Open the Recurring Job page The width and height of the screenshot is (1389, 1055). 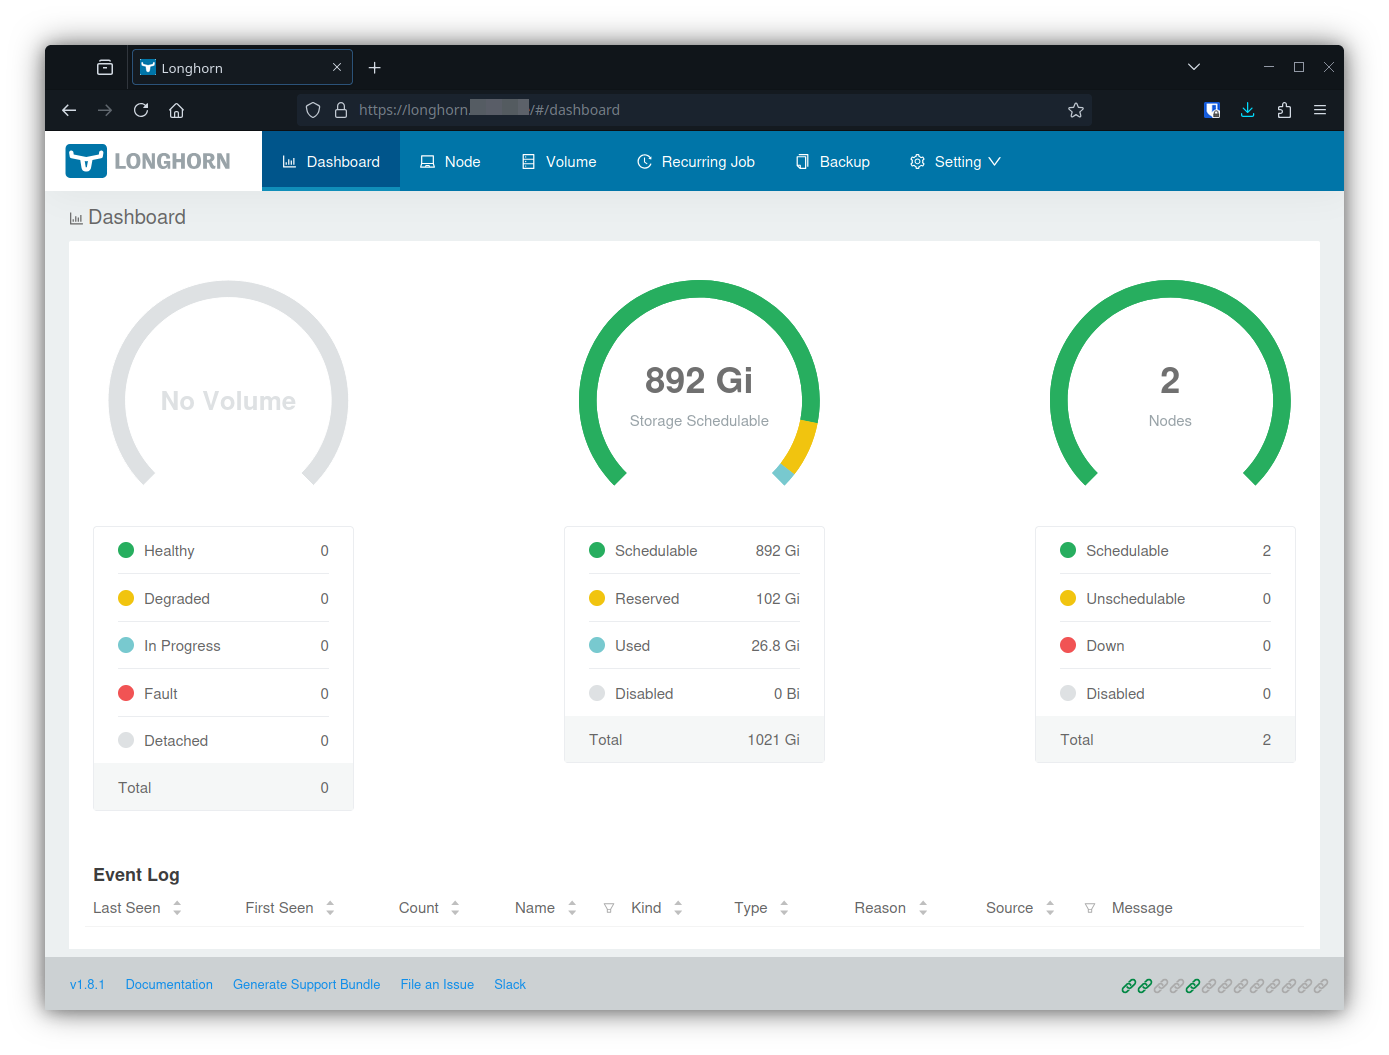696,162
